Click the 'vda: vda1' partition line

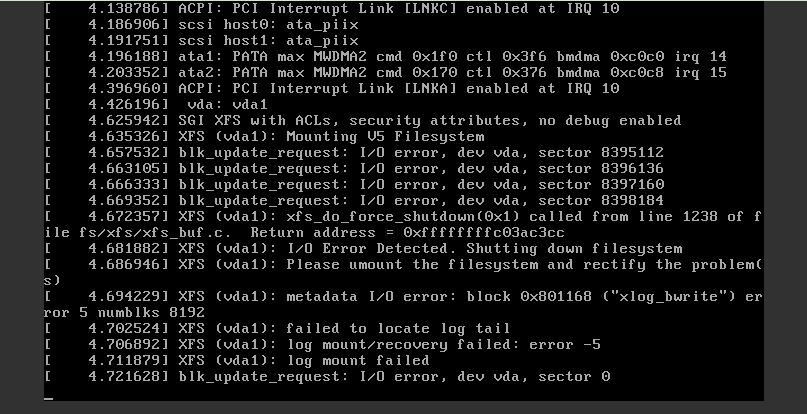tap(156, 105)
